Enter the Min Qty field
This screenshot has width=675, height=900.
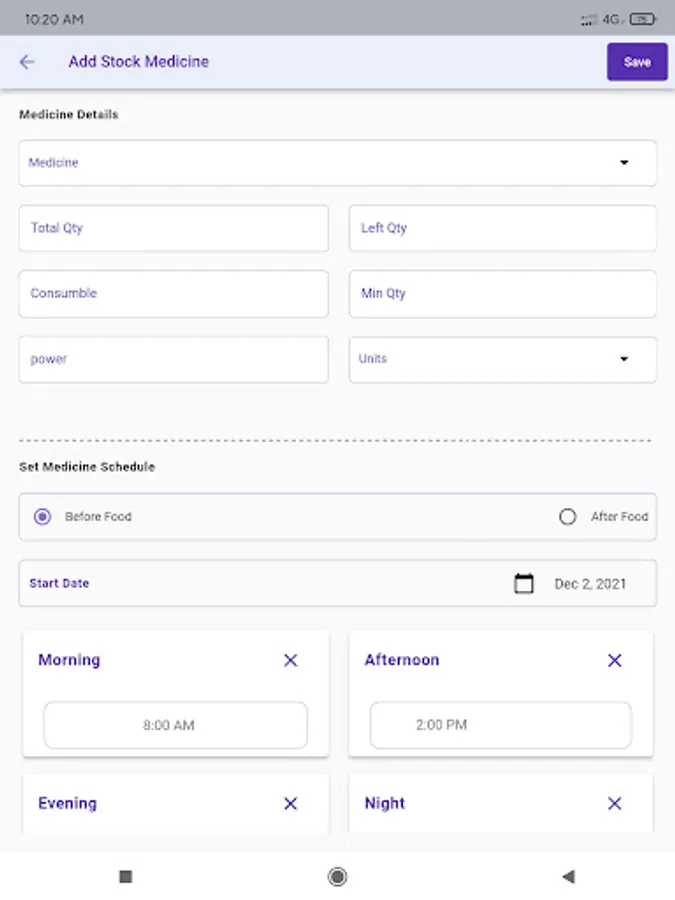[x=502, y=294]
